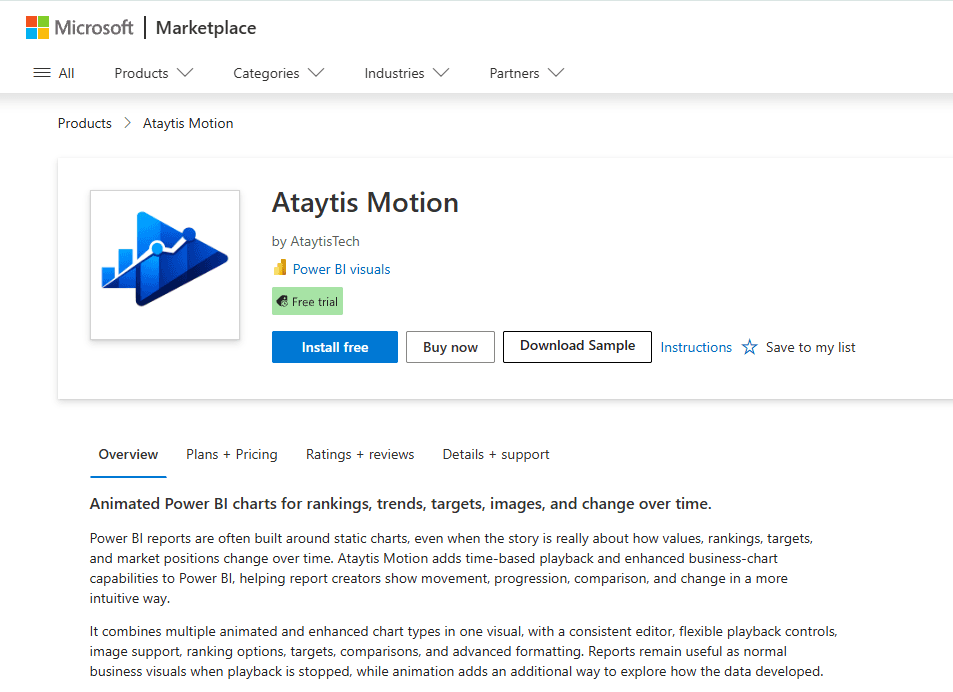Click the Ataytis Motion product logo
Viewport: 953px width, 692px height.
[x=165, y=265]
